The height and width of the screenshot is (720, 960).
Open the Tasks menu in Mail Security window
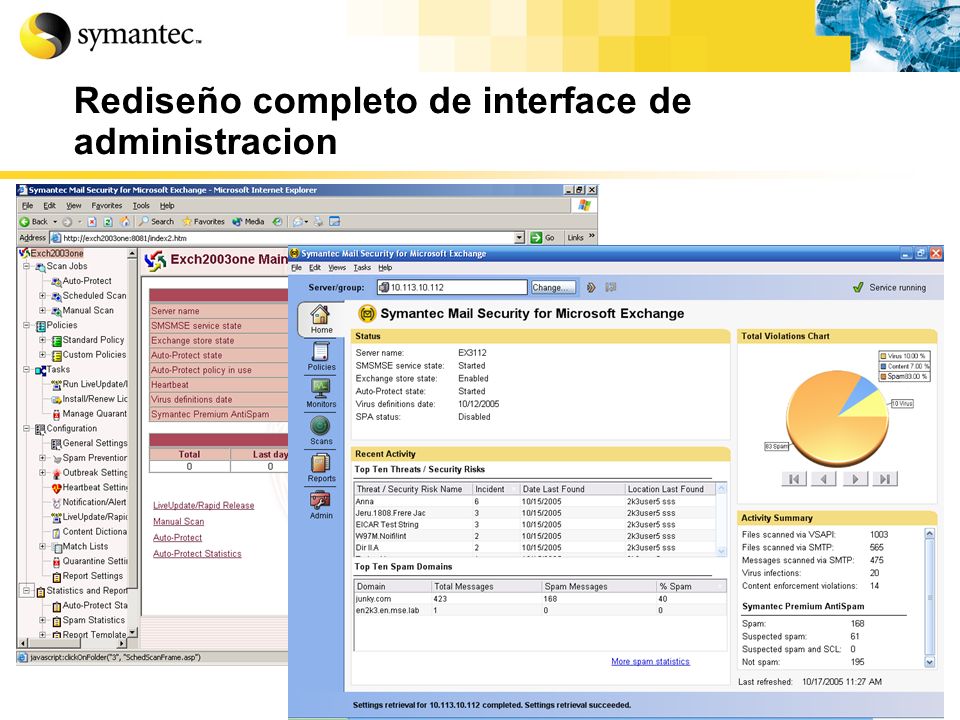pos(362,268)
